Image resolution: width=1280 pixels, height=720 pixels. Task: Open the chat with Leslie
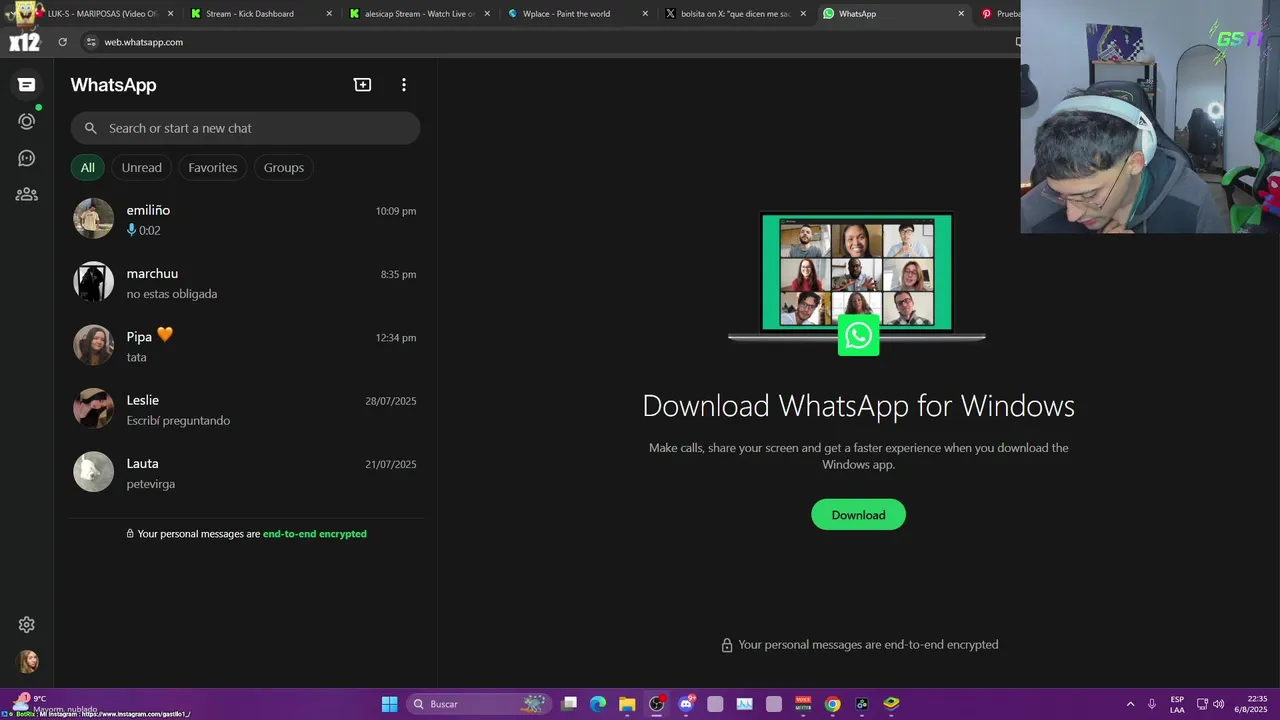pos(245,409)
